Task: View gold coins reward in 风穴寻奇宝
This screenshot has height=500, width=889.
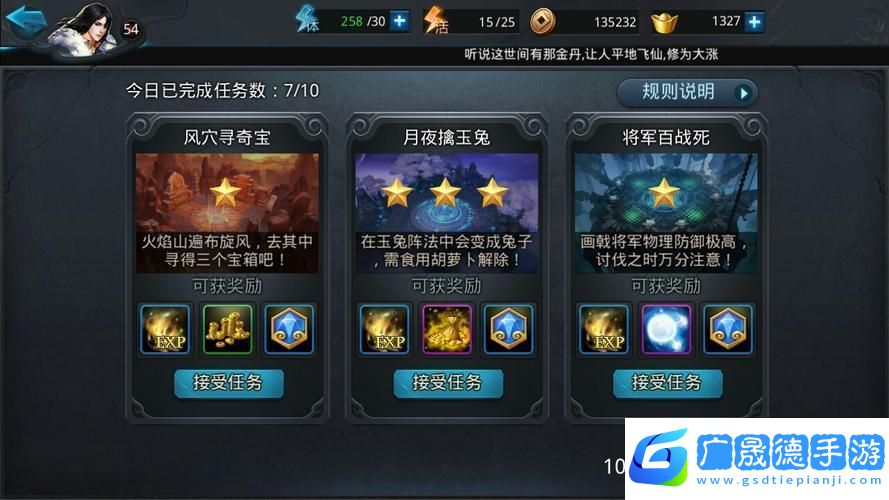Action: click(x=227, y=329)
